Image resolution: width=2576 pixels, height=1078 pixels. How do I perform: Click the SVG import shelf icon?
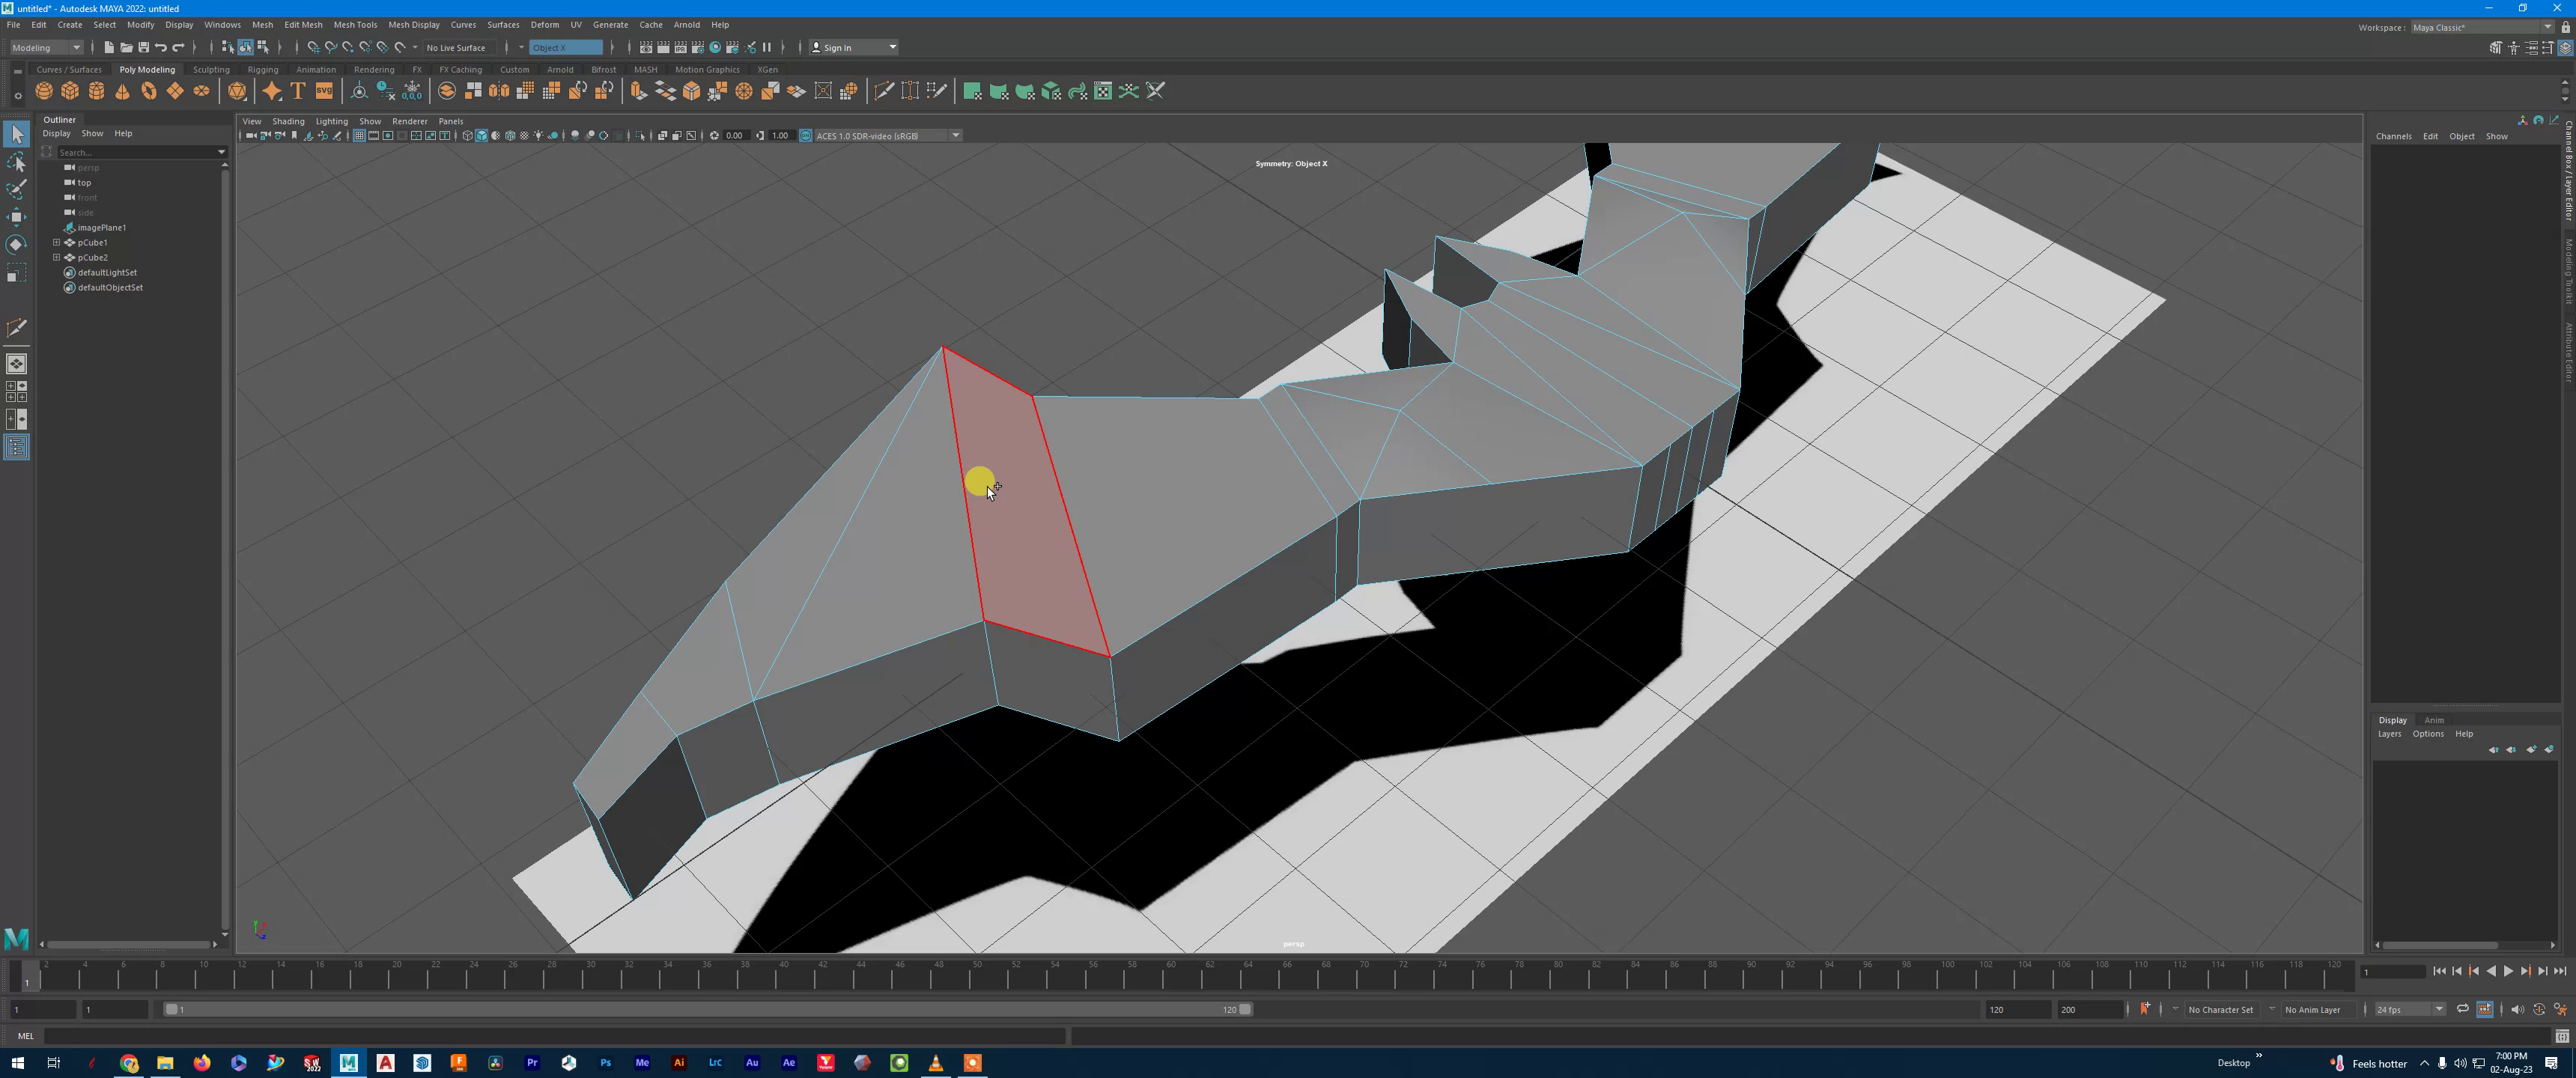click(x=324, y=91)
